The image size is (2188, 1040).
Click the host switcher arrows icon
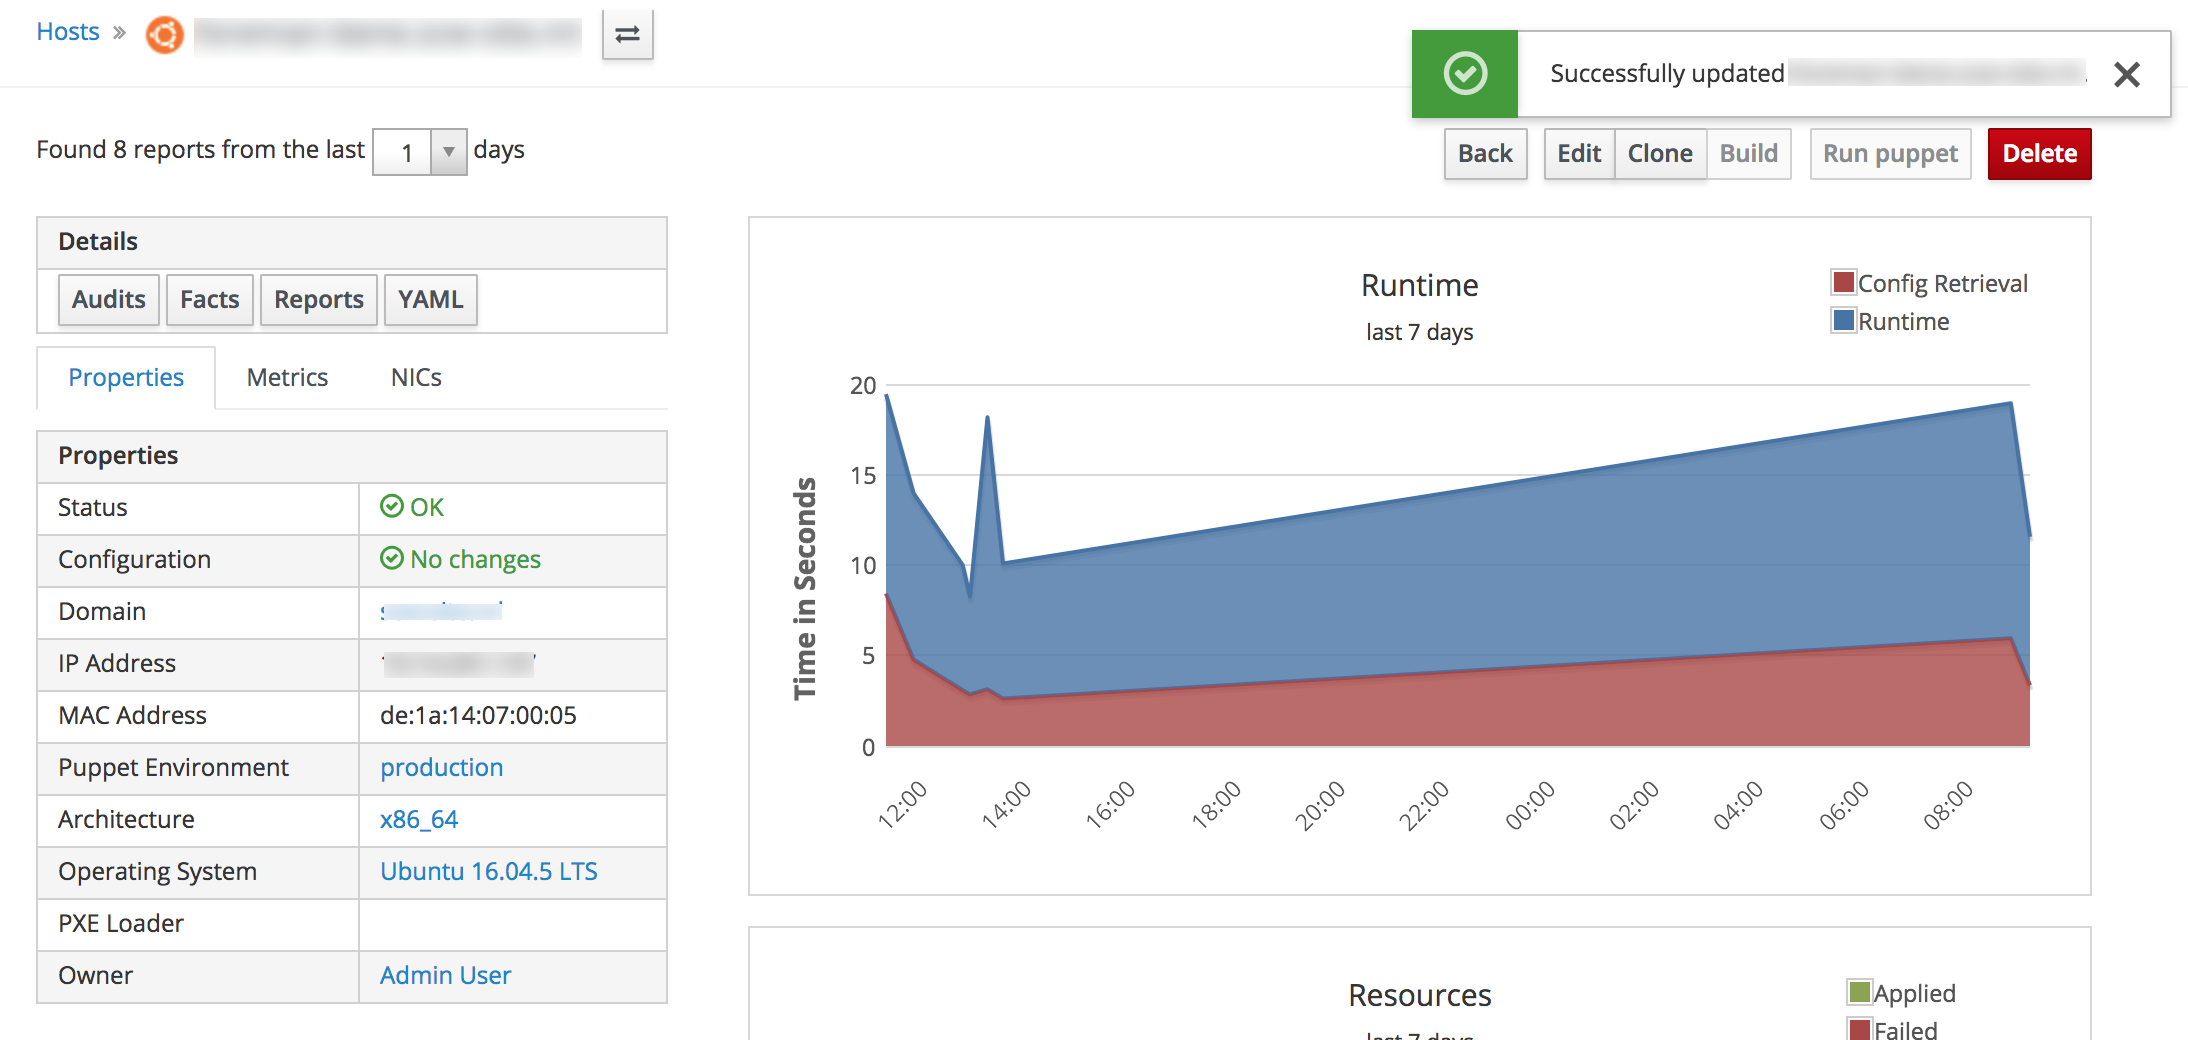pos(627,35)
